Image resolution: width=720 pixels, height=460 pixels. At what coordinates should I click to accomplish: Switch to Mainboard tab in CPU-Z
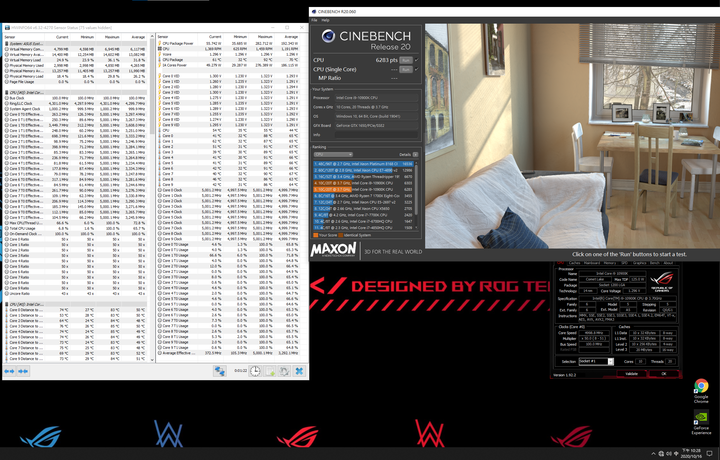(592, 263)
